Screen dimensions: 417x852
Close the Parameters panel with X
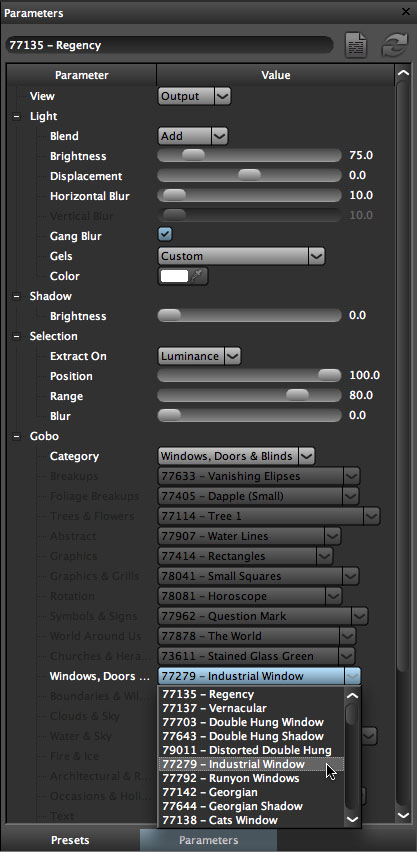[406, 11]
